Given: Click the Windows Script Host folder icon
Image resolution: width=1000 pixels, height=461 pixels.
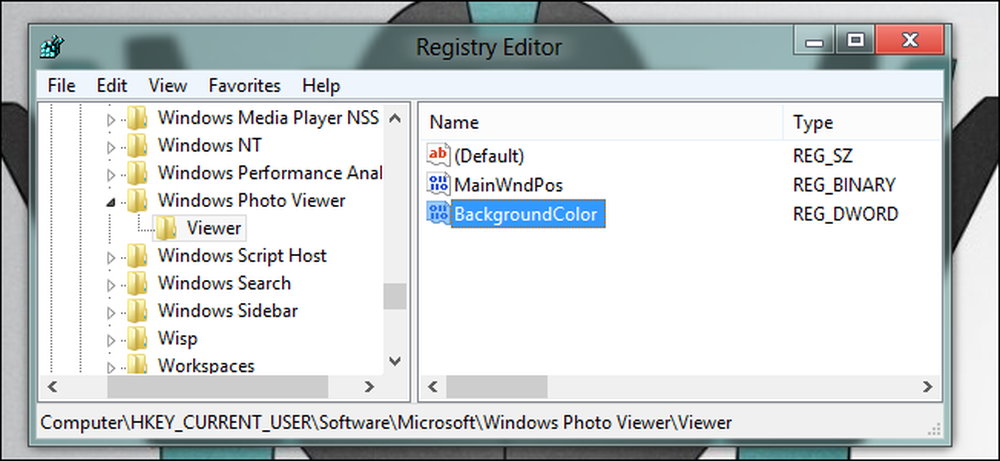Looking at the screenshot, I should pyautogui.click(x=136, y=256).
